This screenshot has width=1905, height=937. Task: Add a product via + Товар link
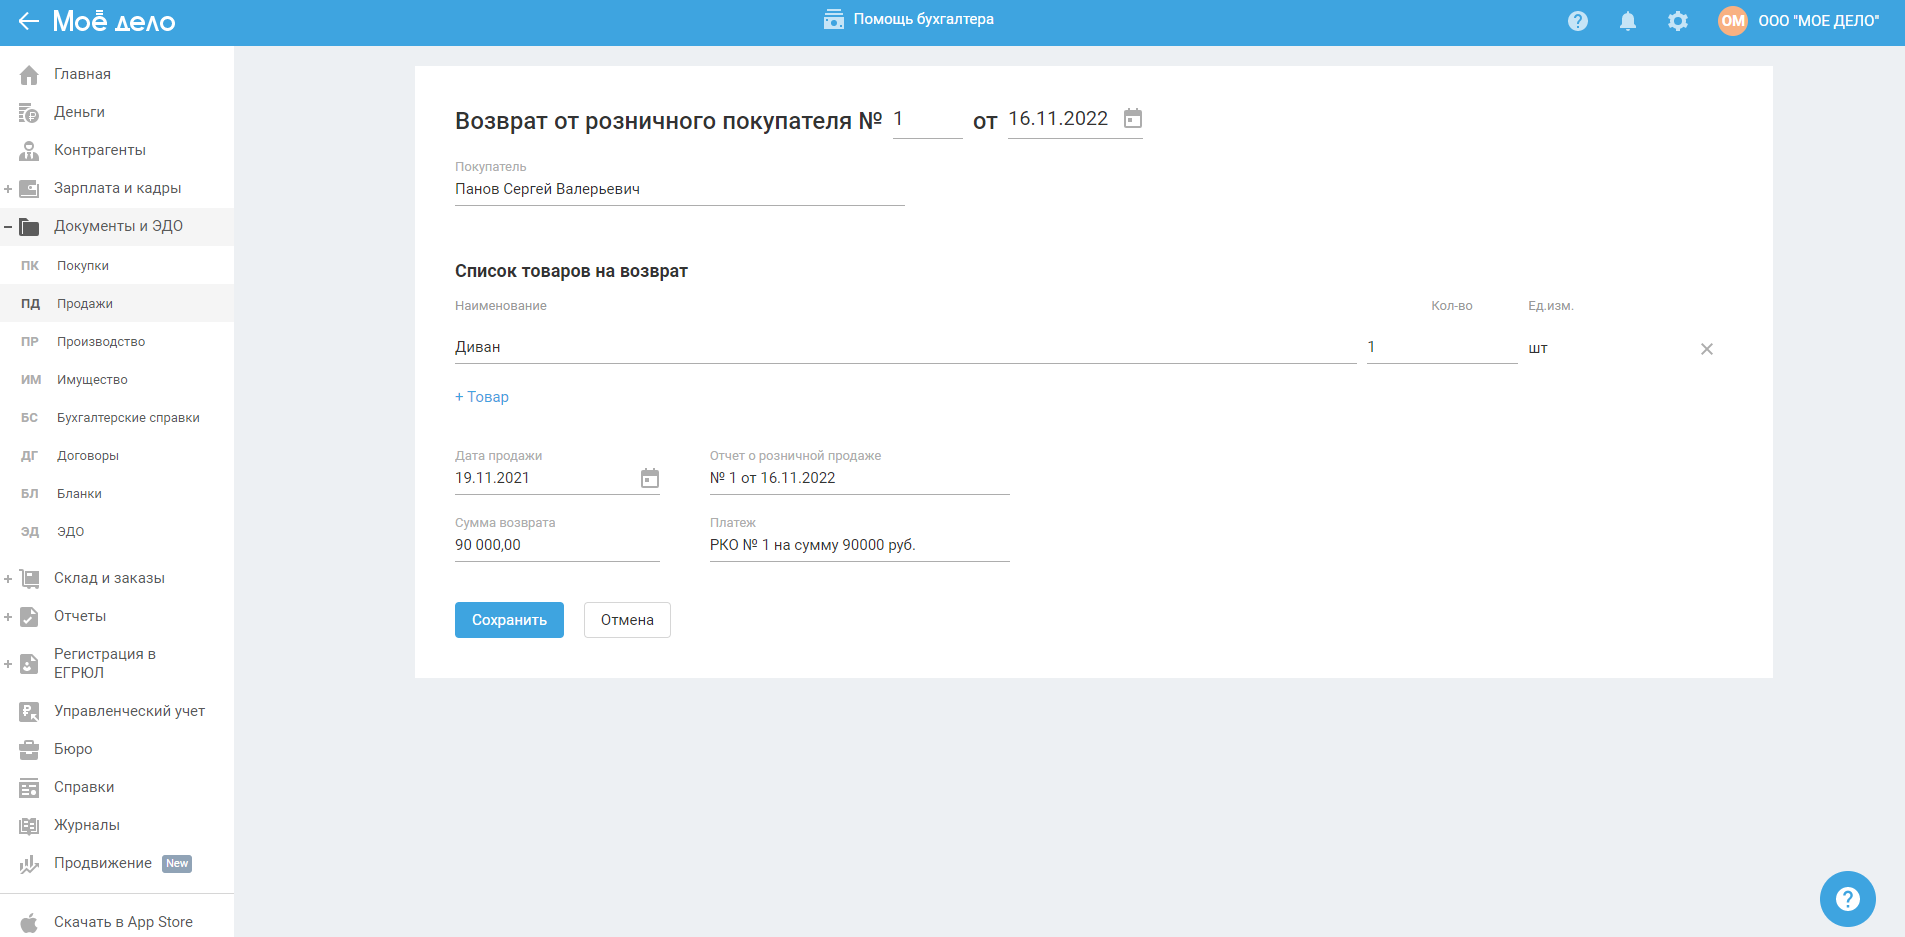(x=482, y=397)
